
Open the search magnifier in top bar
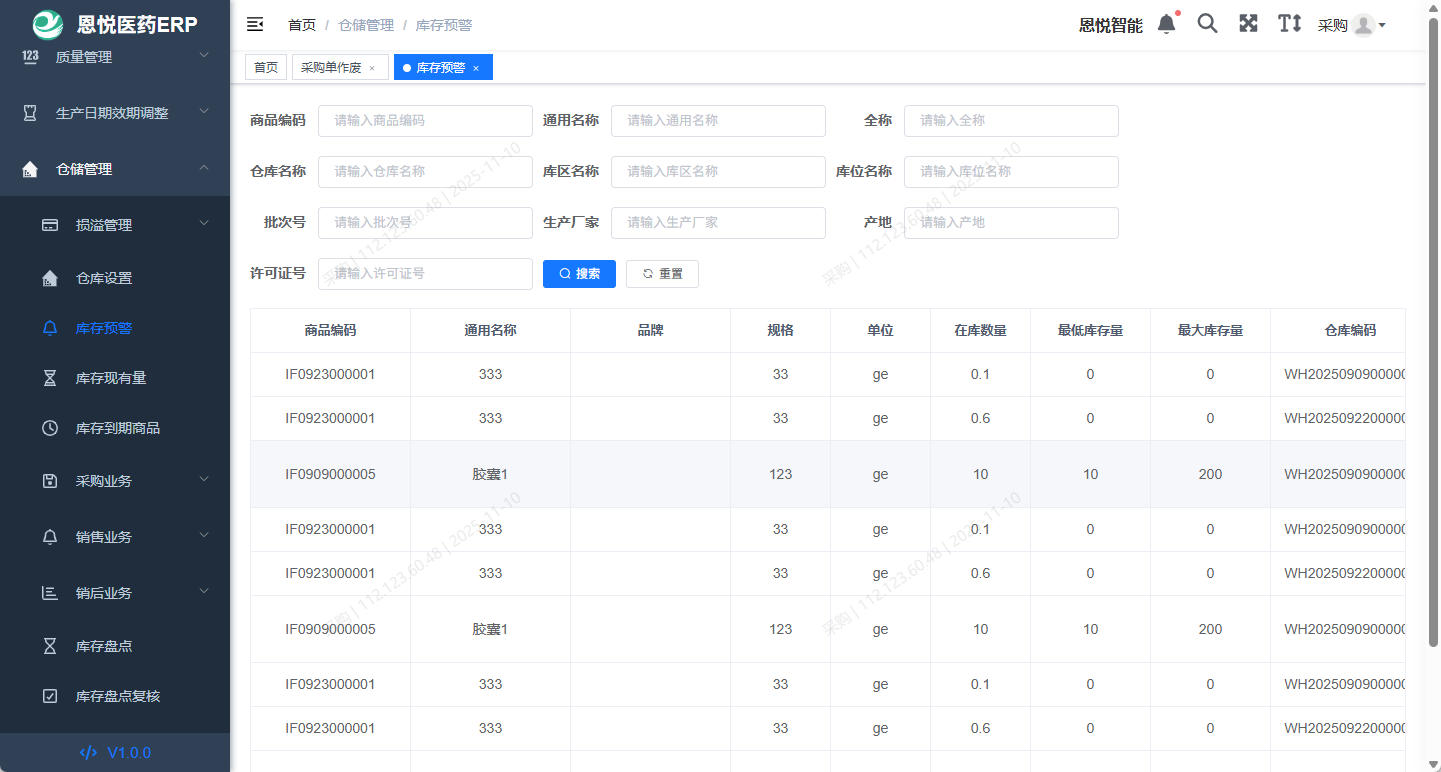(x=1207, y=24)
